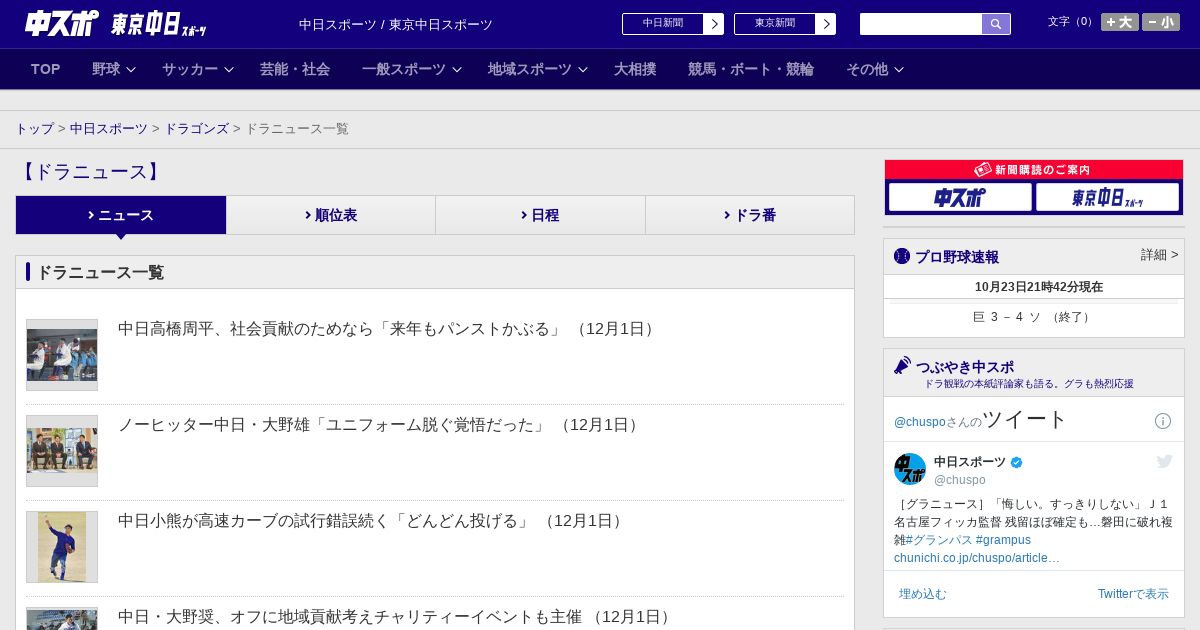Switch to the 日程 tab
The height and width of the screenshot is (630, 1200).
click(x=540, y=215)
